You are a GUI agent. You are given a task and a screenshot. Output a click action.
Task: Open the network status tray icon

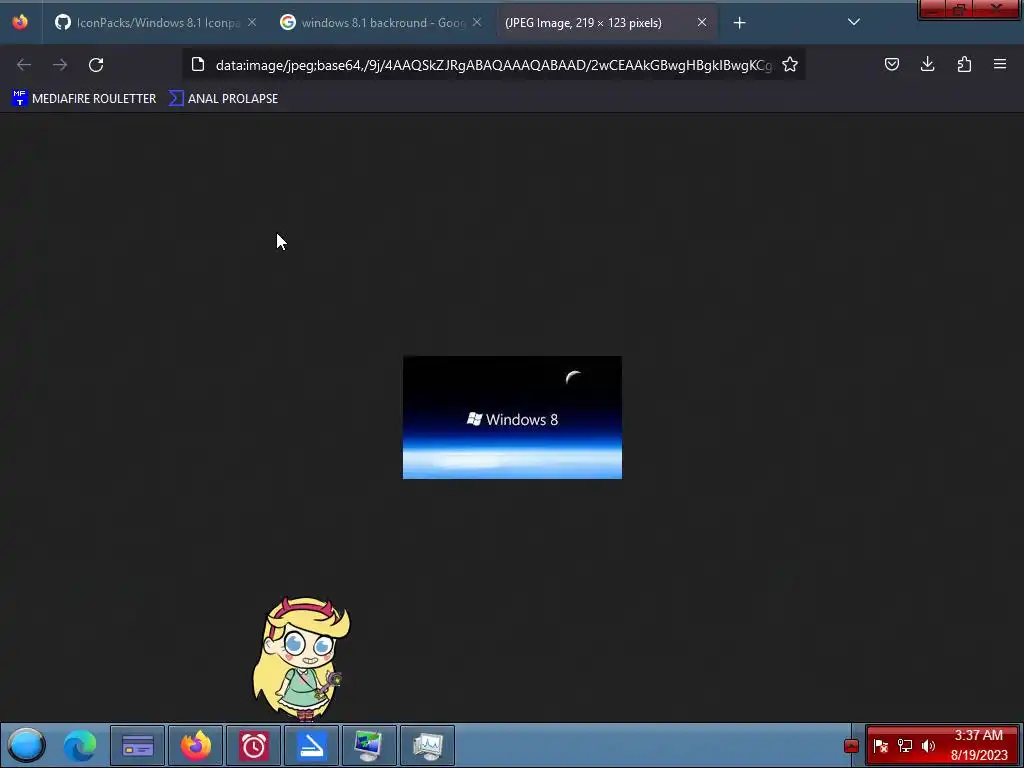click(x=904, y=746)
